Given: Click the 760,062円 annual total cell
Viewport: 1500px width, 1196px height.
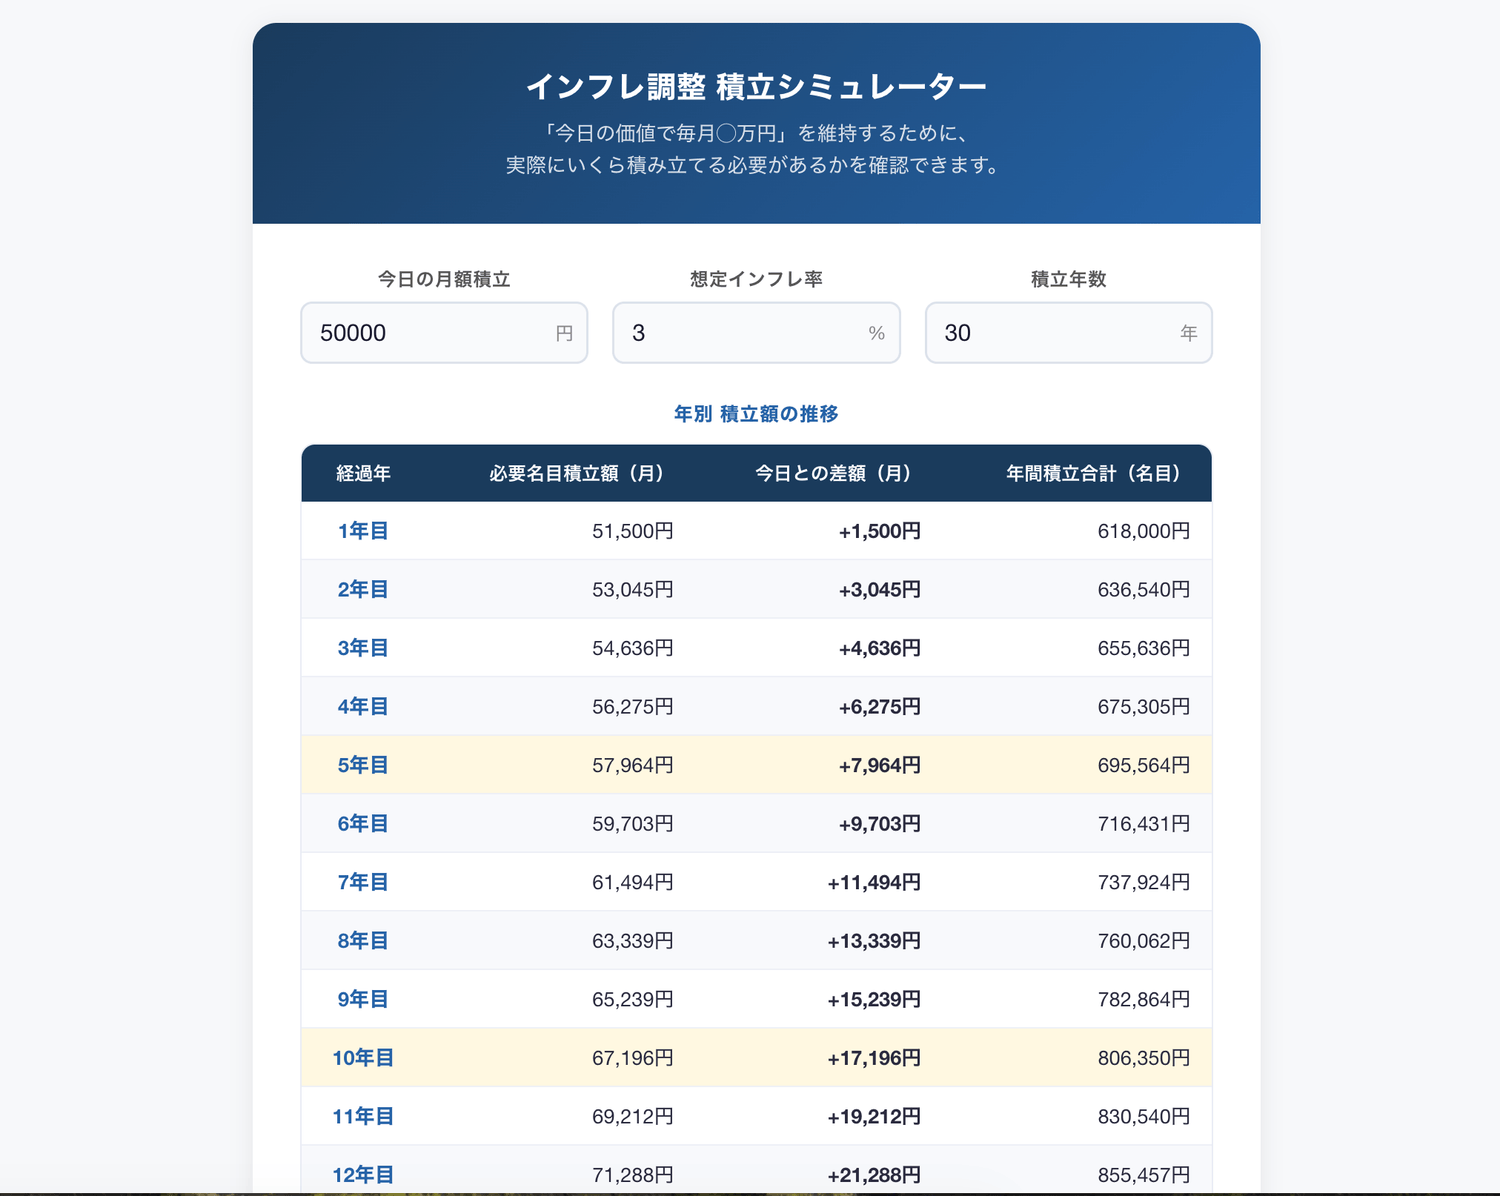Looking at the screenshot, I should 1144,941.
